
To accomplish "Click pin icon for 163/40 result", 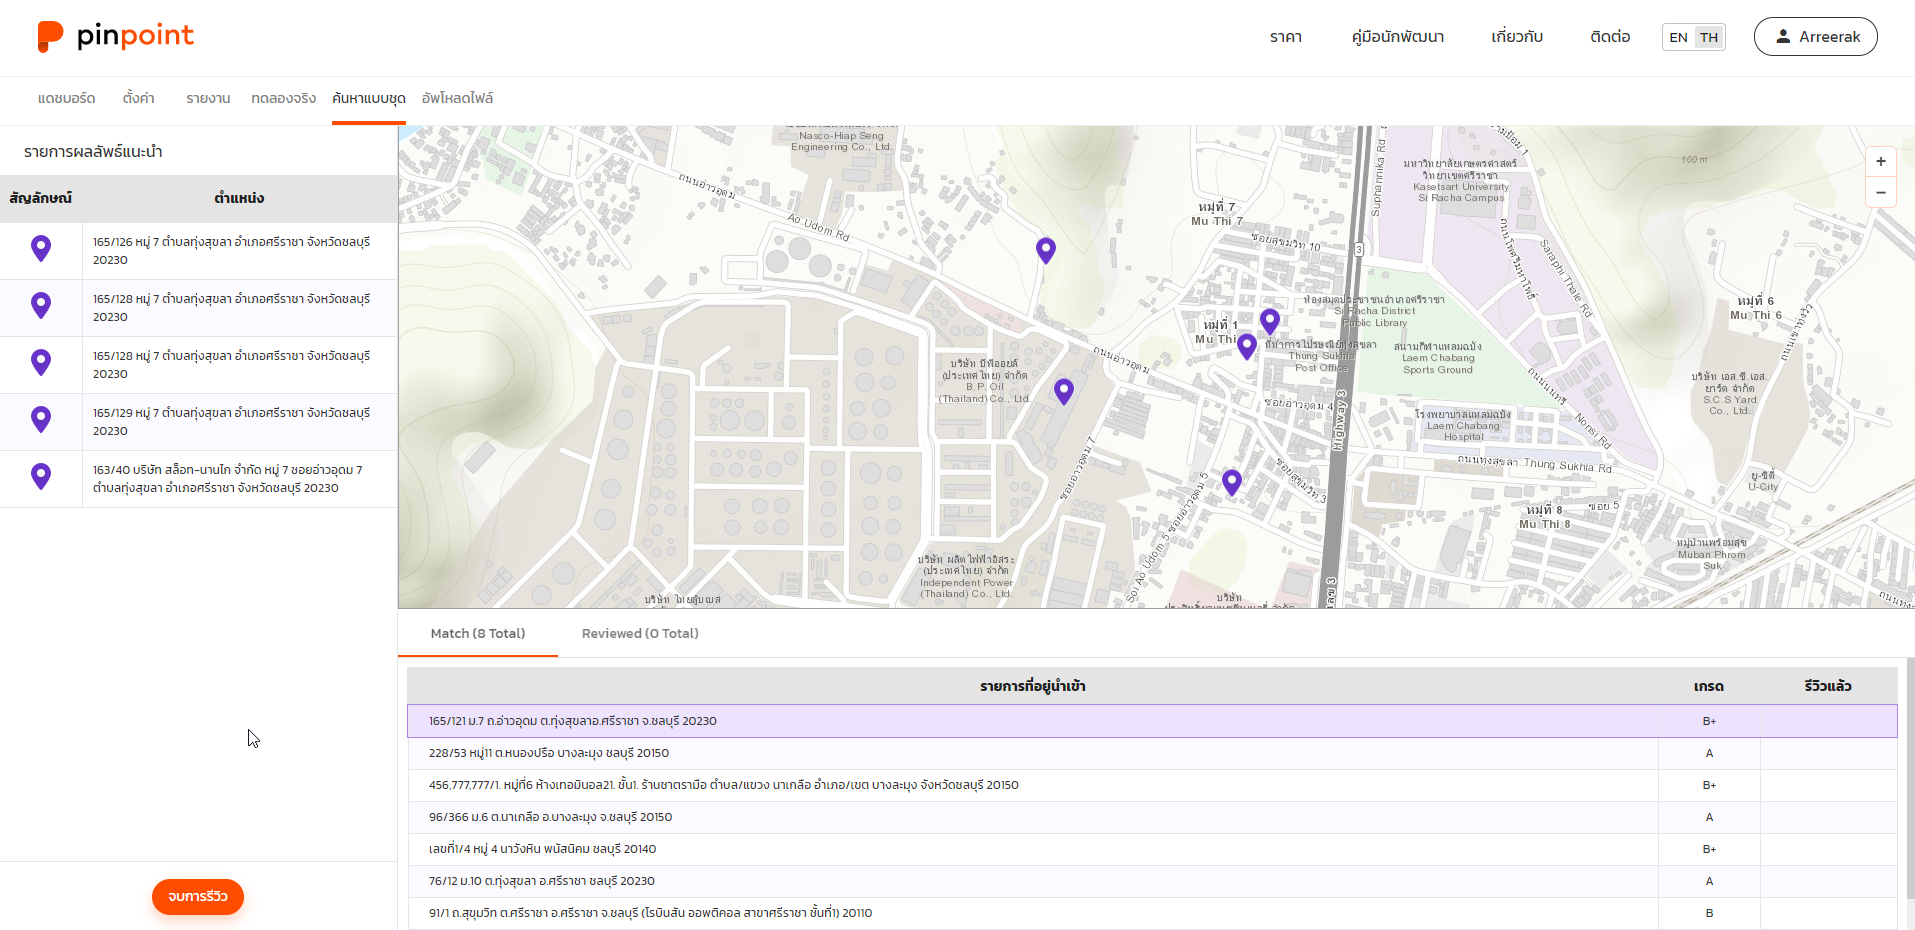I will (x=41, y=476).
